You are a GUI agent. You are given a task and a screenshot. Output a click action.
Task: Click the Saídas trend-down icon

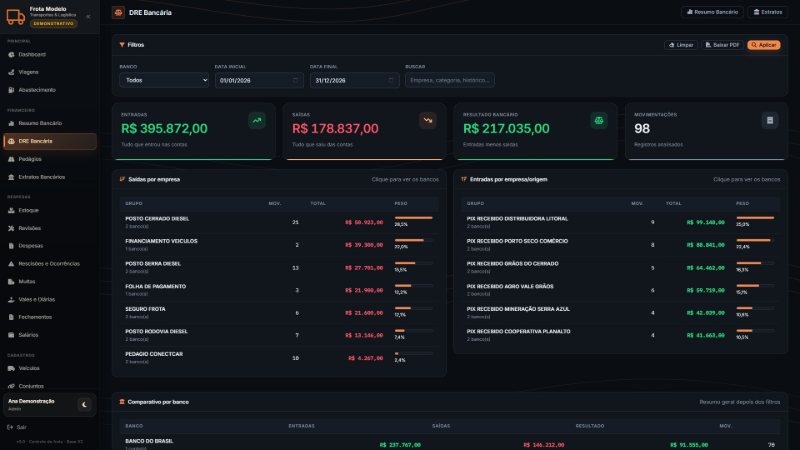[428, 120]
